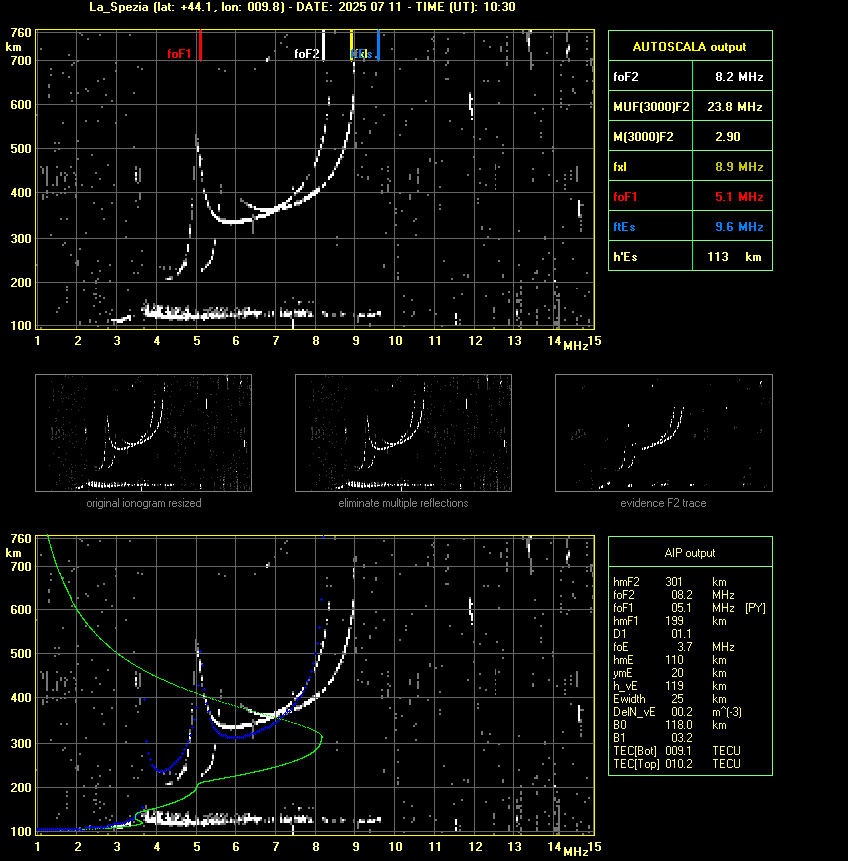Select the B0 118.0 km row
This screenshot has height=861, width=848.
click(670, 725)
